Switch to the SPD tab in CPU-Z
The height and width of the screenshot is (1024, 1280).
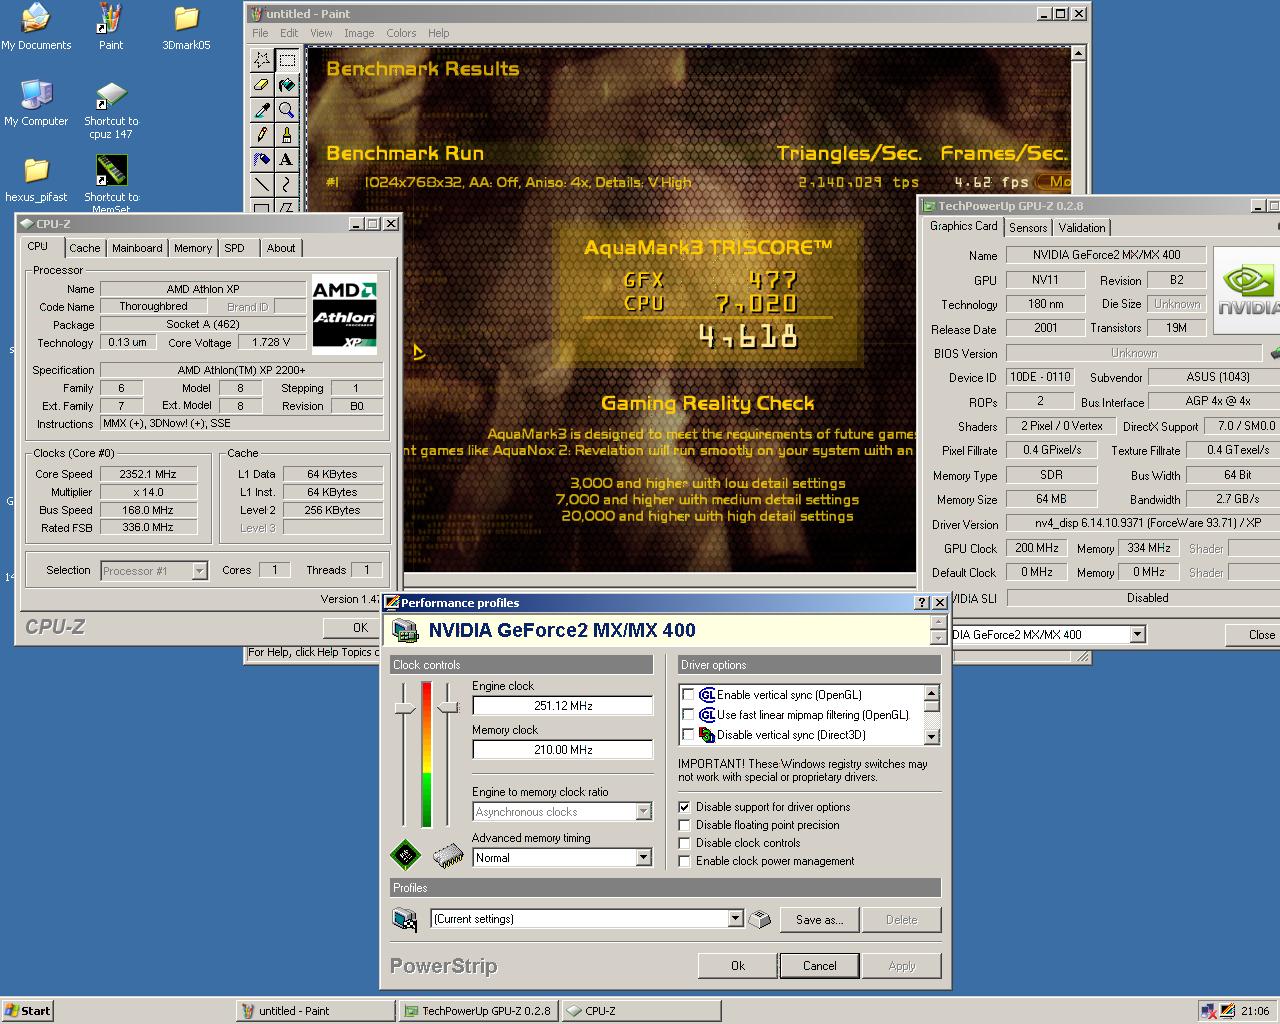point(234,248)
